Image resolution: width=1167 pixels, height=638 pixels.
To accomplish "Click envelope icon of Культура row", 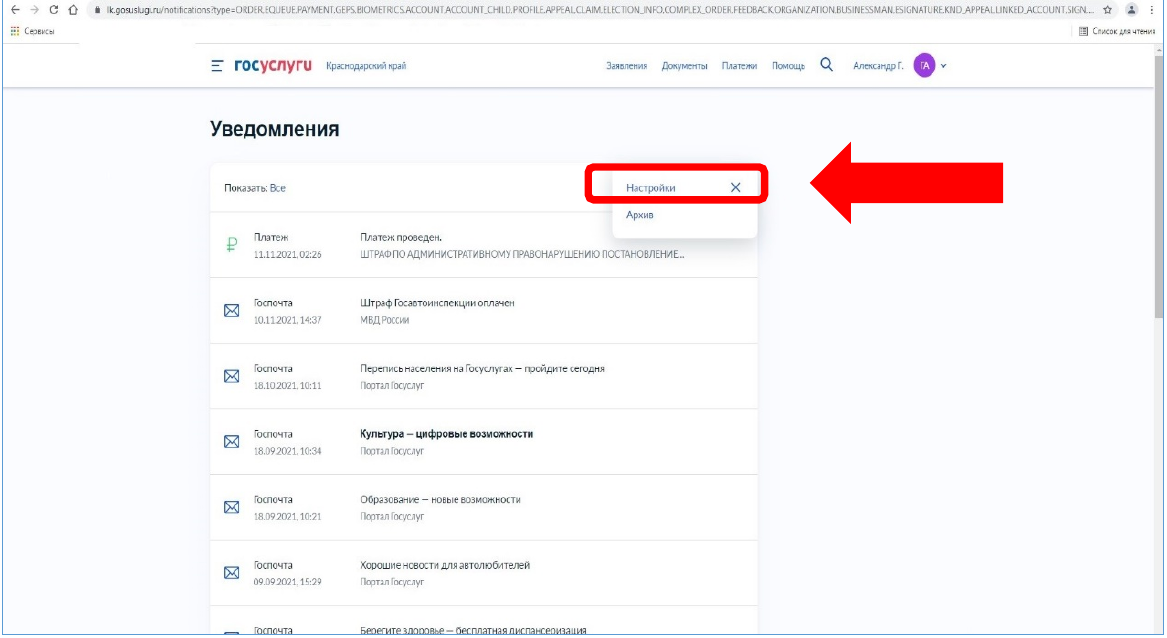I will [x=231, y=441].
